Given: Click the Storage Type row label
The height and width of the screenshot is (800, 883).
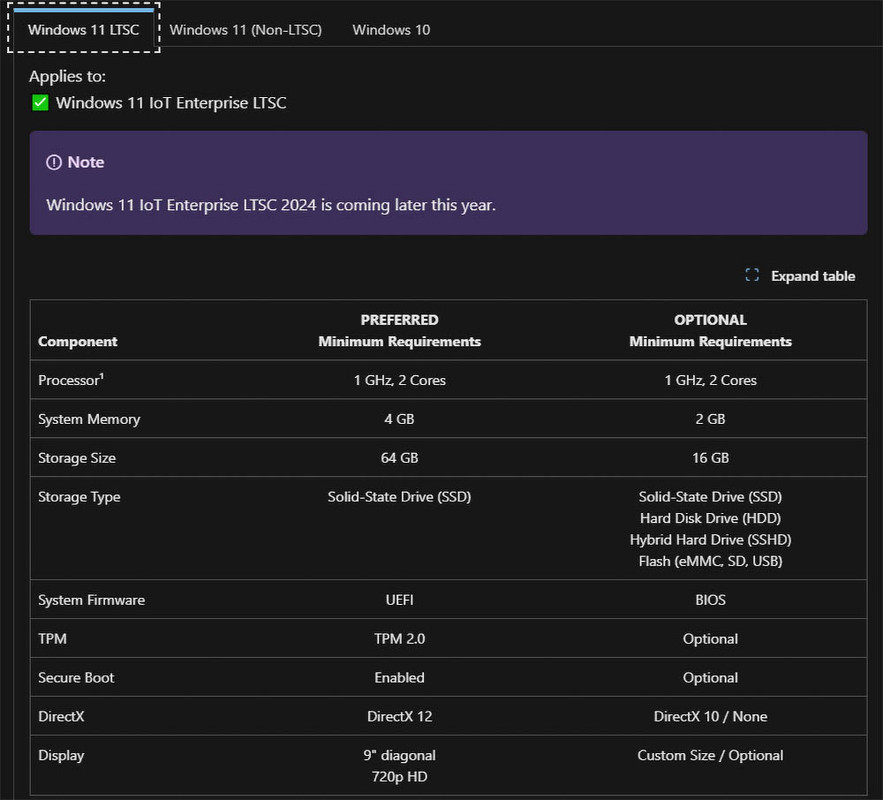Looking at the screenshot, I should tap(79, 497).
